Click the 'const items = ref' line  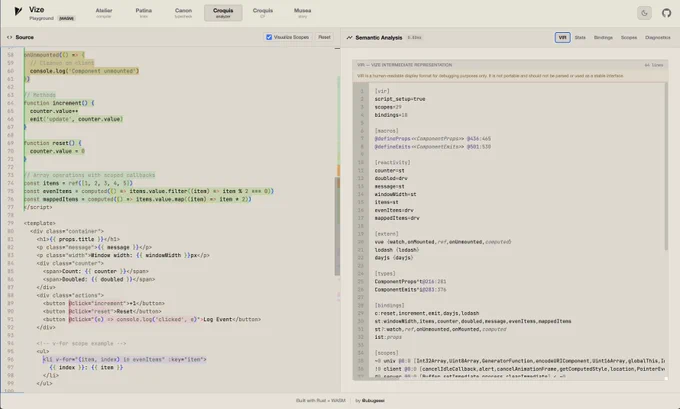(78, 183)
